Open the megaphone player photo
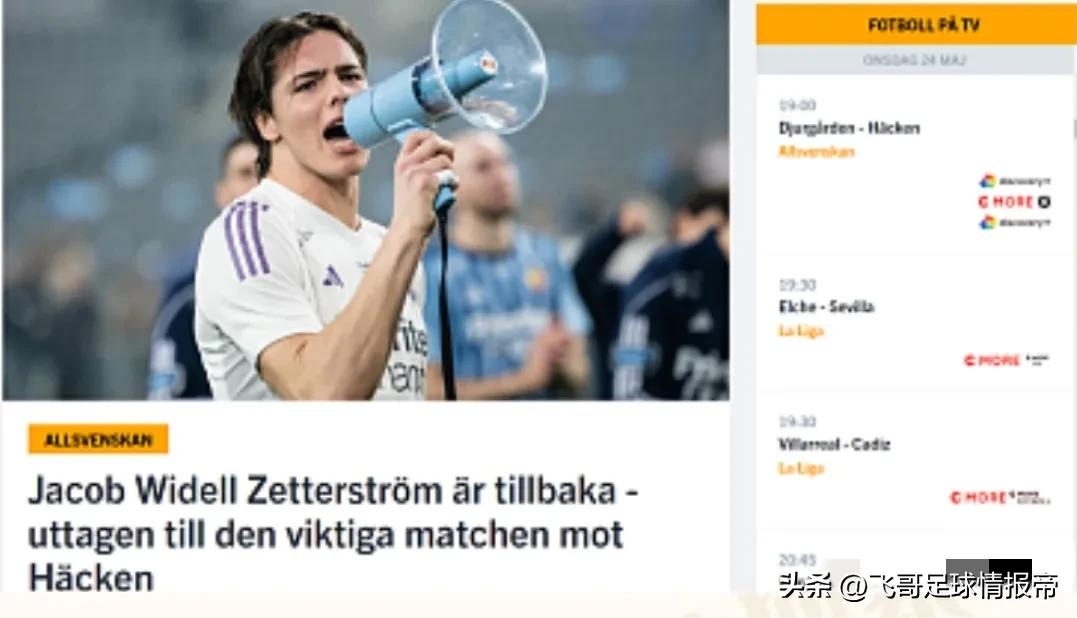 coord(365,200)
